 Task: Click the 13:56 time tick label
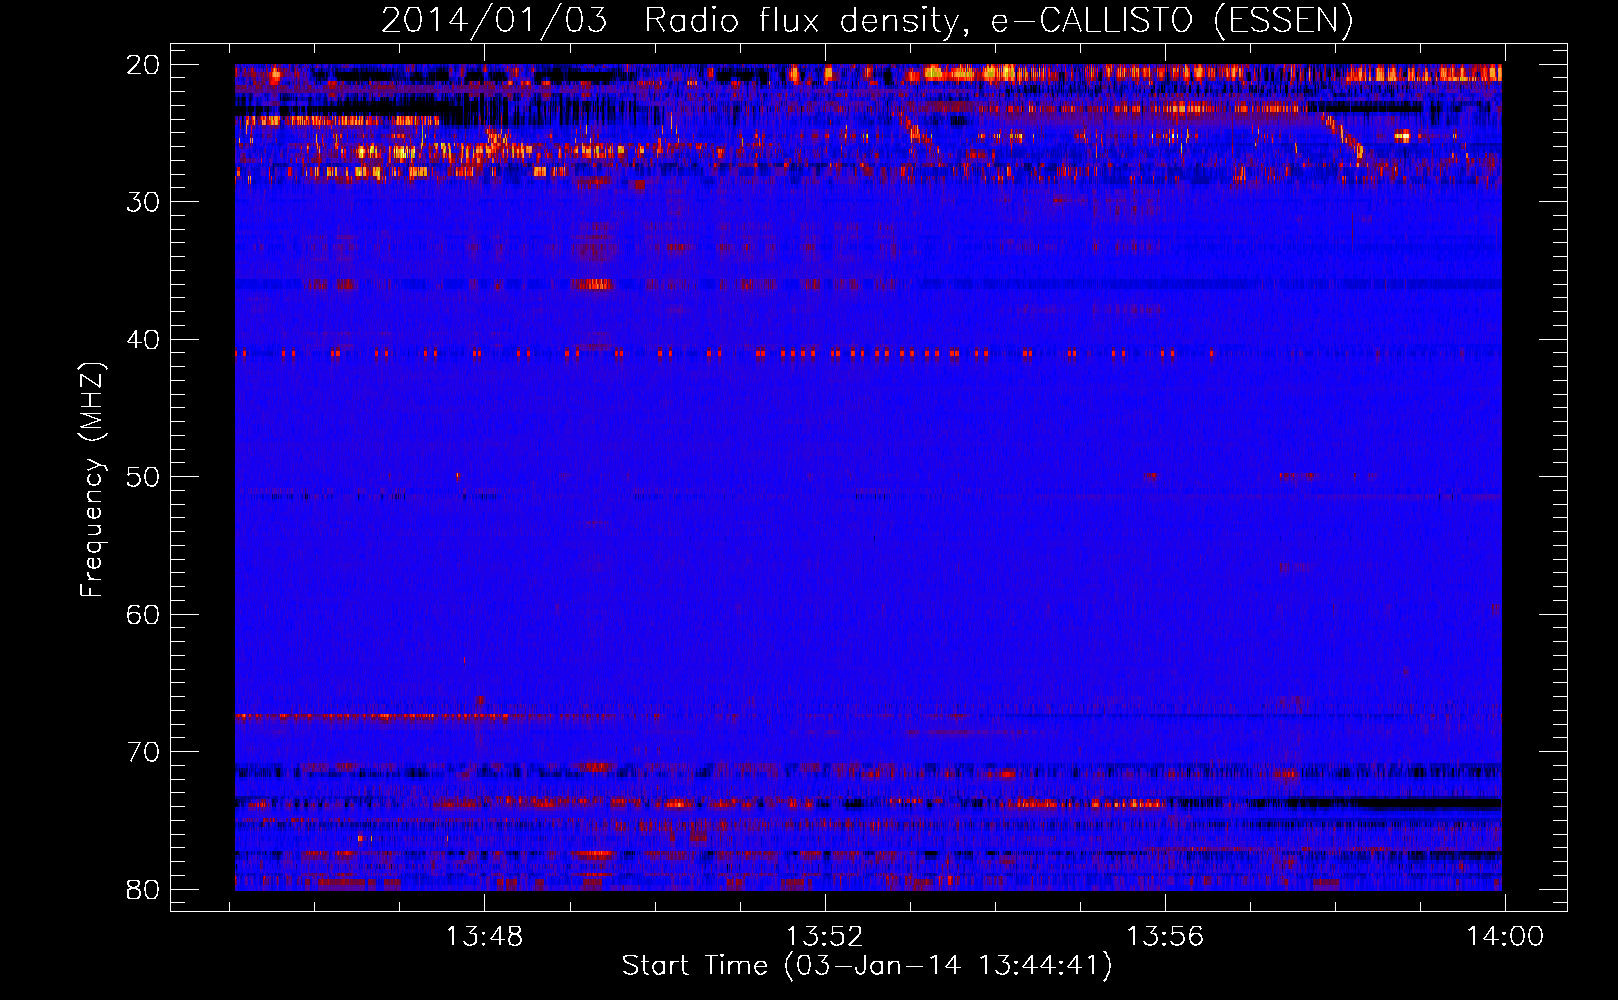pos(1165,937)
